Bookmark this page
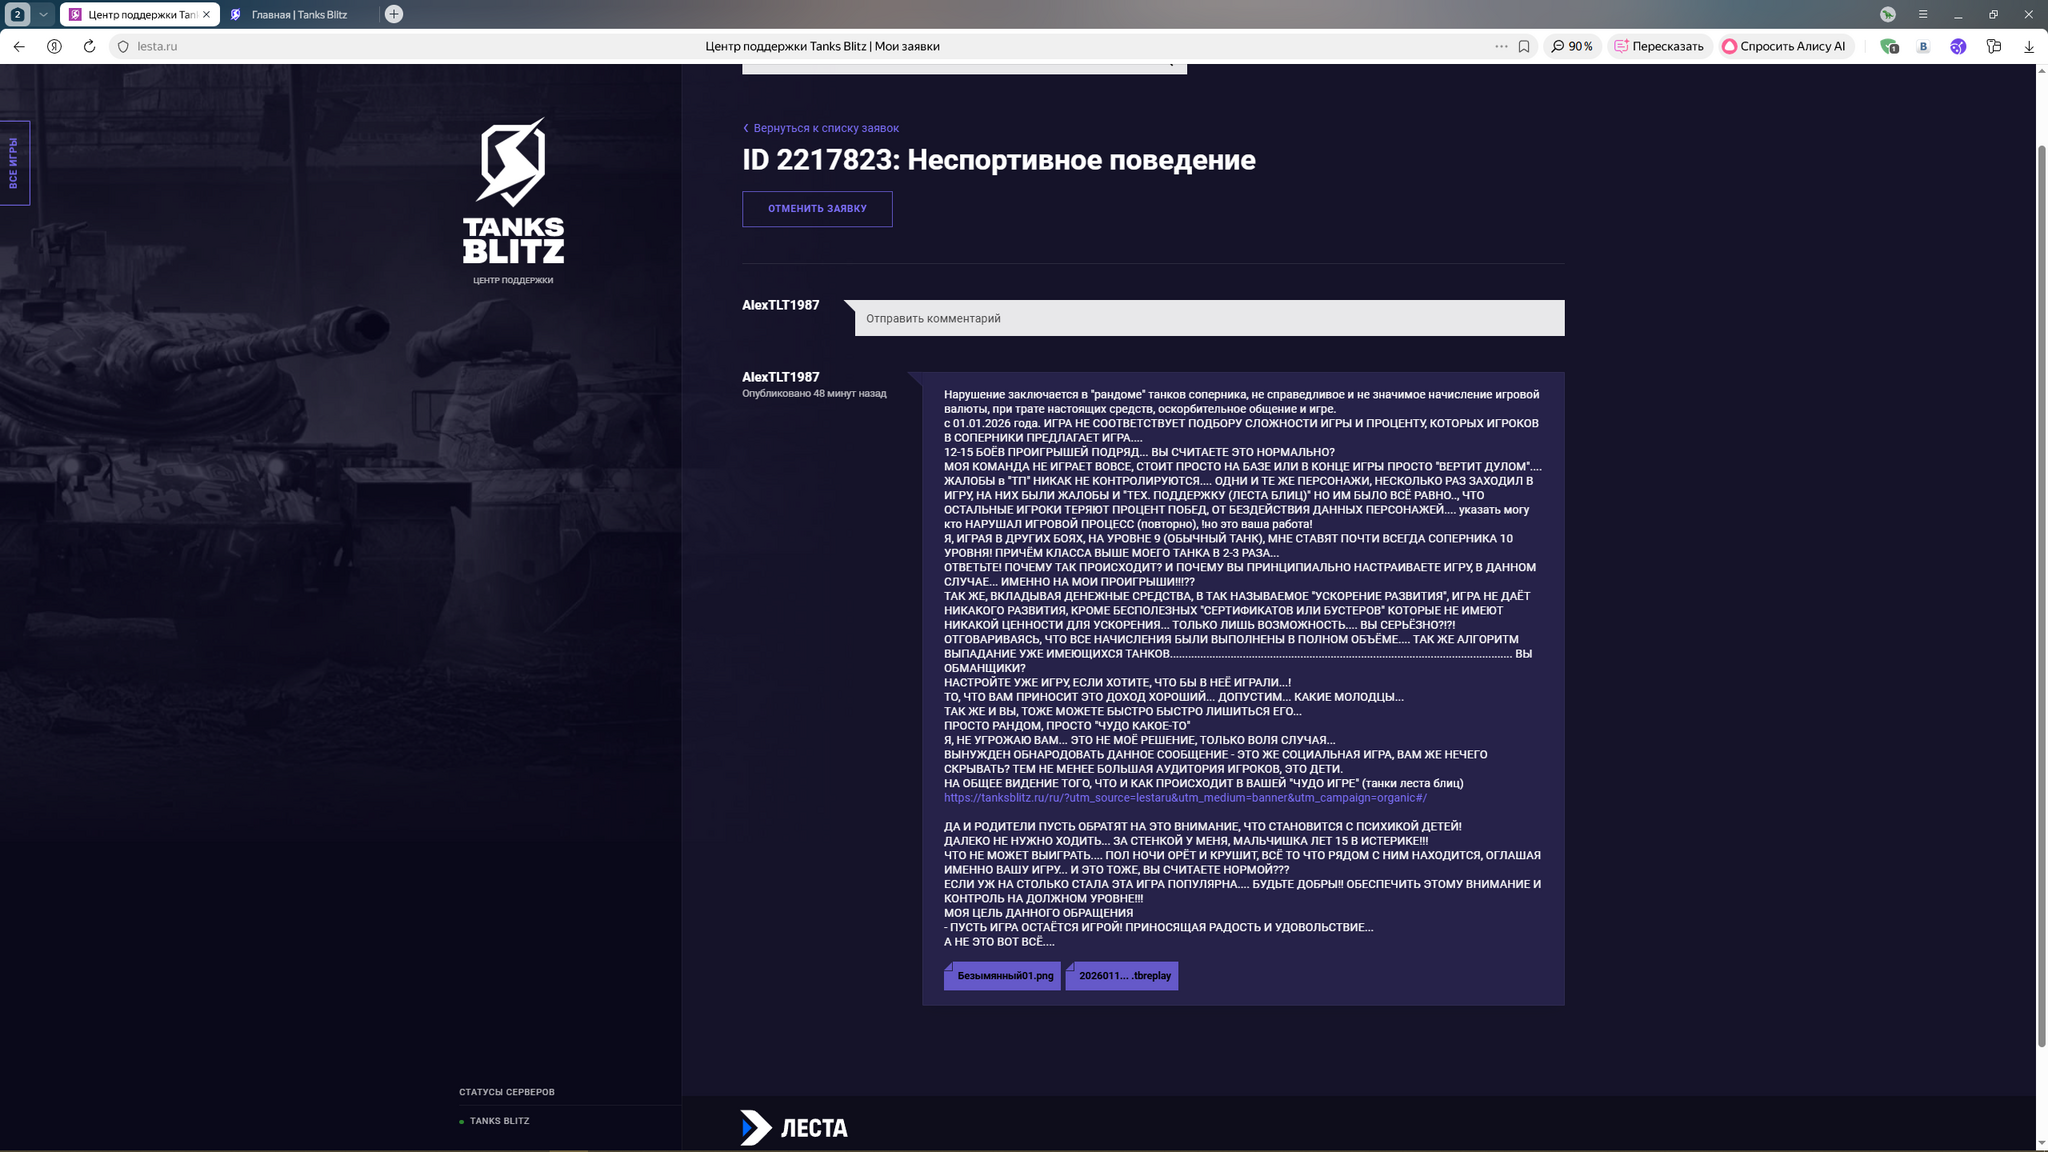This screenshot has height=1152, width=2048. coord(1524,46)
